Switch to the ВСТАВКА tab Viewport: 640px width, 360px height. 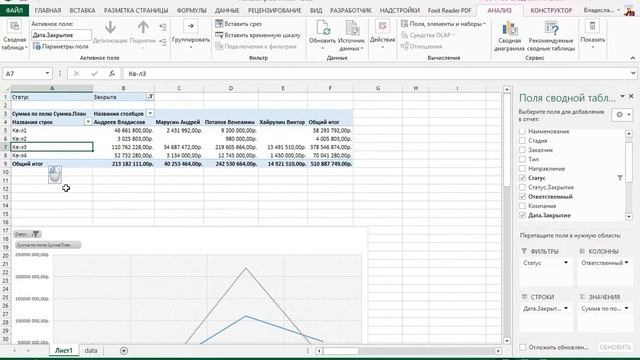[x=82, y=10]
